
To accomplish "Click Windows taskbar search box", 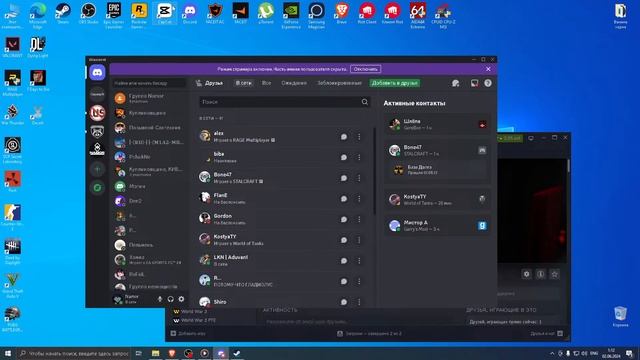I will click(73, 353).
